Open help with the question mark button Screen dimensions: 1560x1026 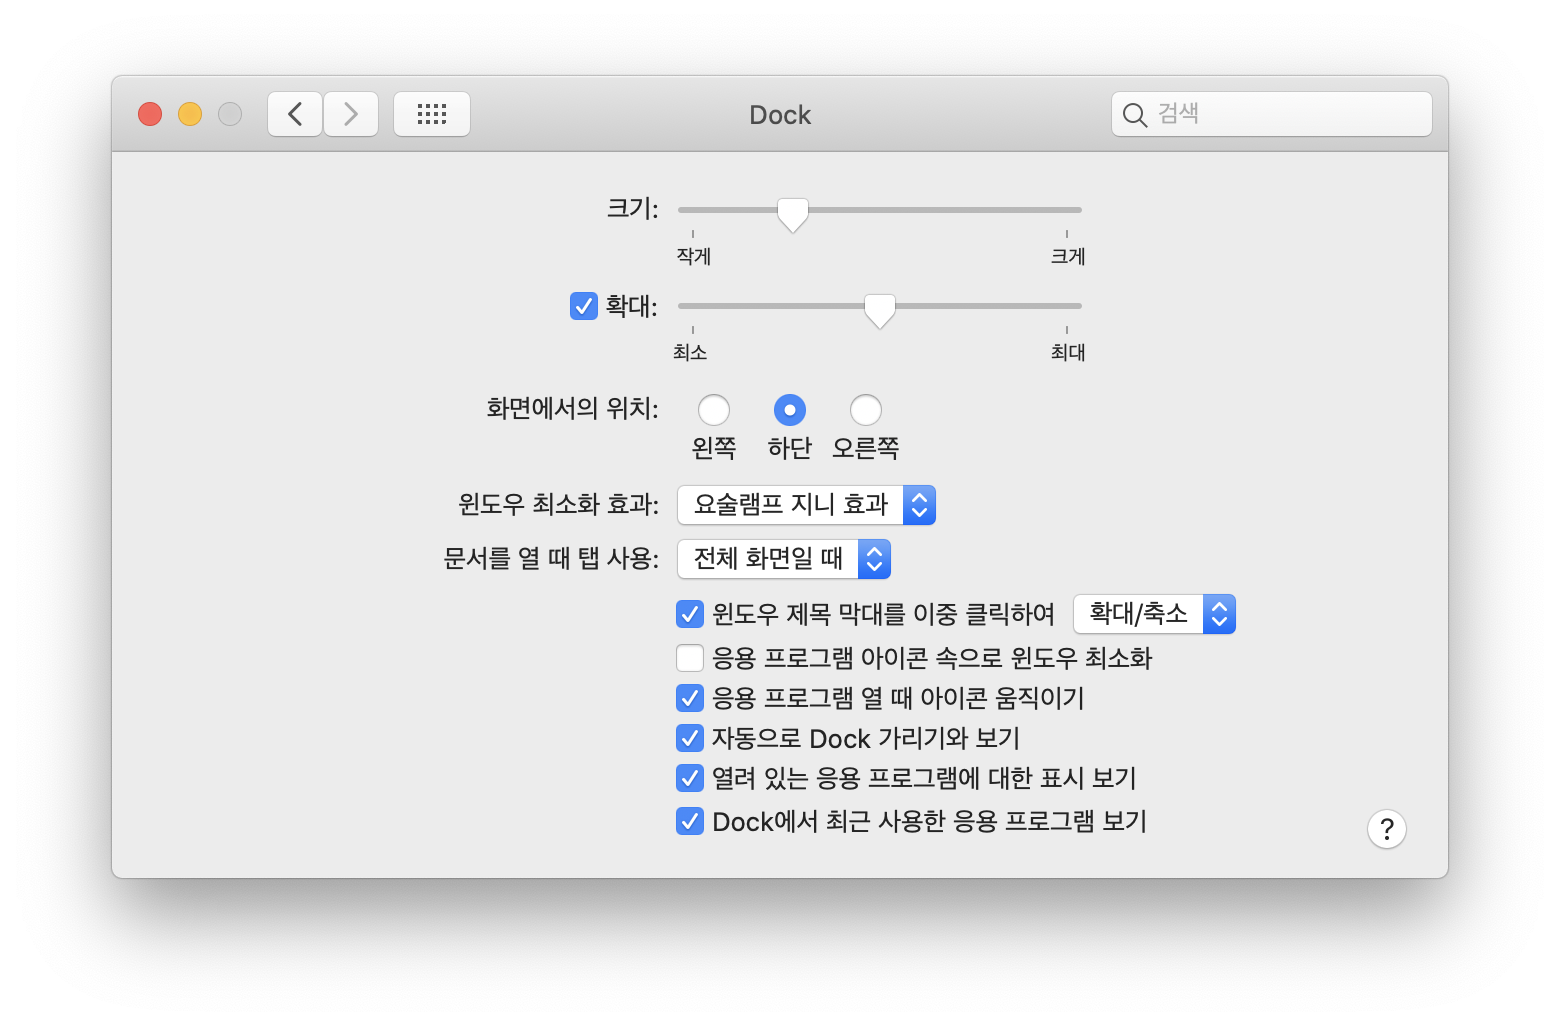(x=1387, y=829)
